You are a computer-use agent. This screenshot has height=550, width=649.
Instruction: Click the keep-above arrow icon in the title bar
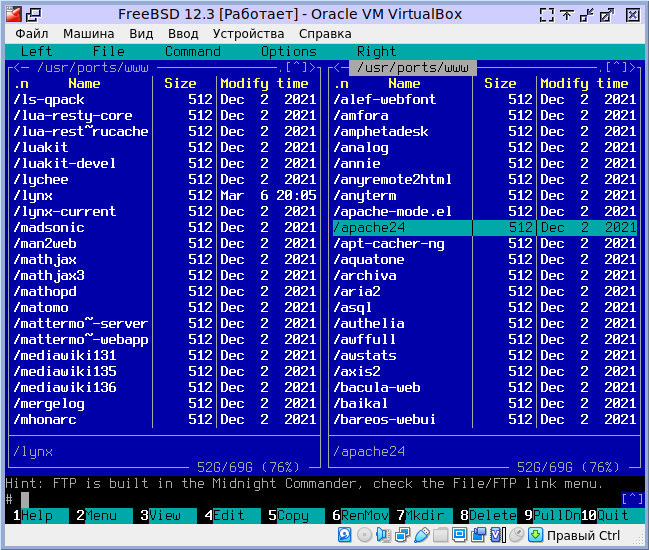[x=567, y=15]
